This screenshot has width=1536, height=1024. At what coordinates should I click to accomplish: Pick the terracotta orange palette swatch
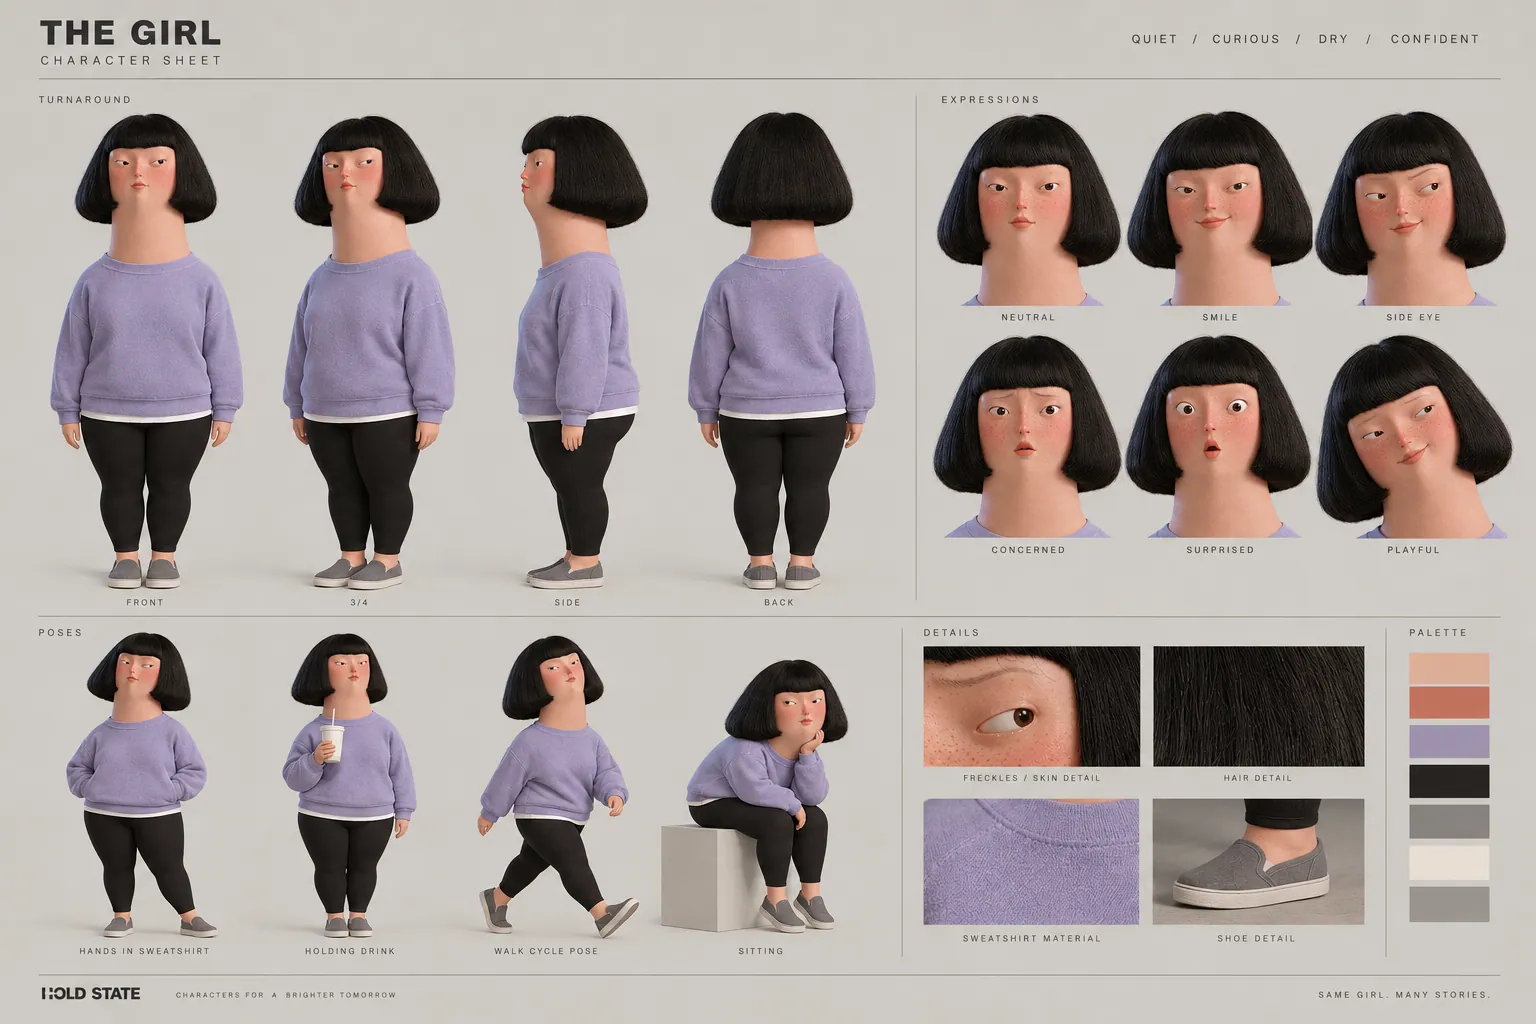(1449, 702)
